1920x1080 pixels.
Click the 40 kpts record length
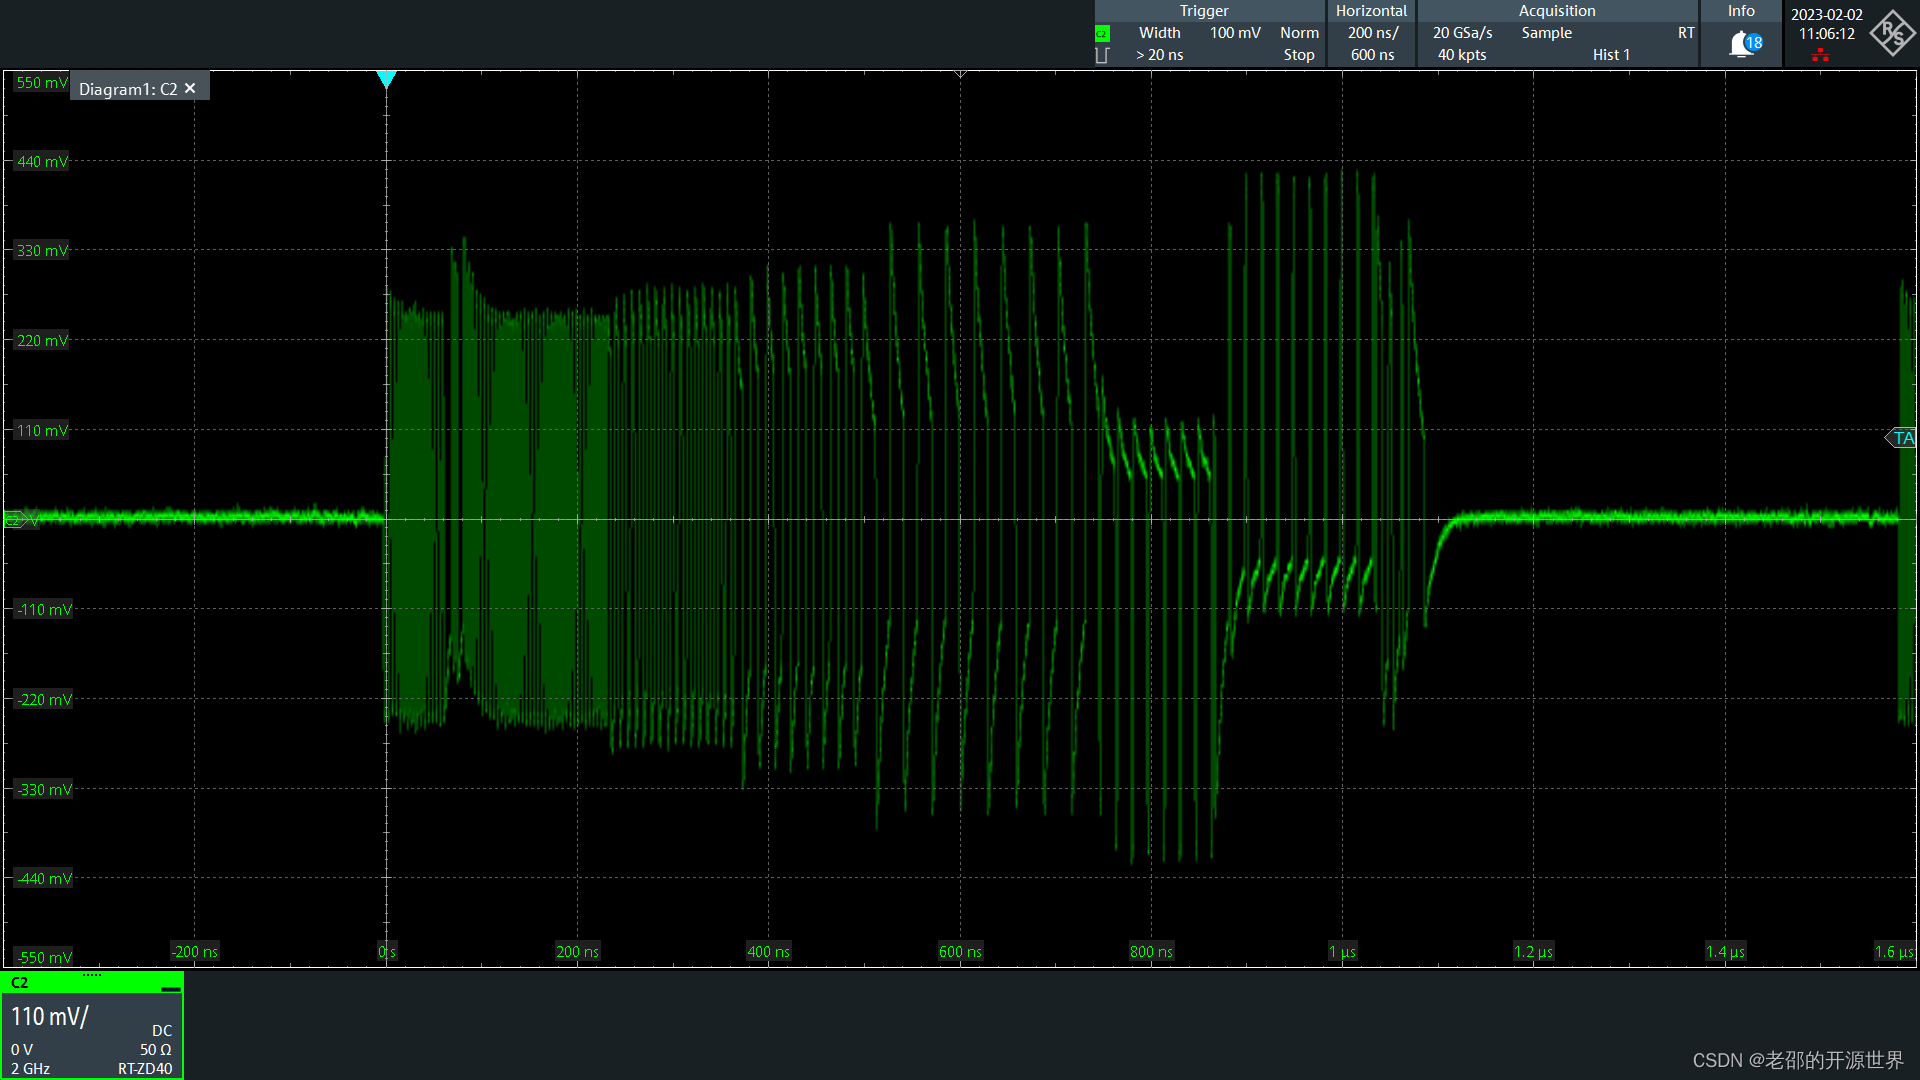1462,55
